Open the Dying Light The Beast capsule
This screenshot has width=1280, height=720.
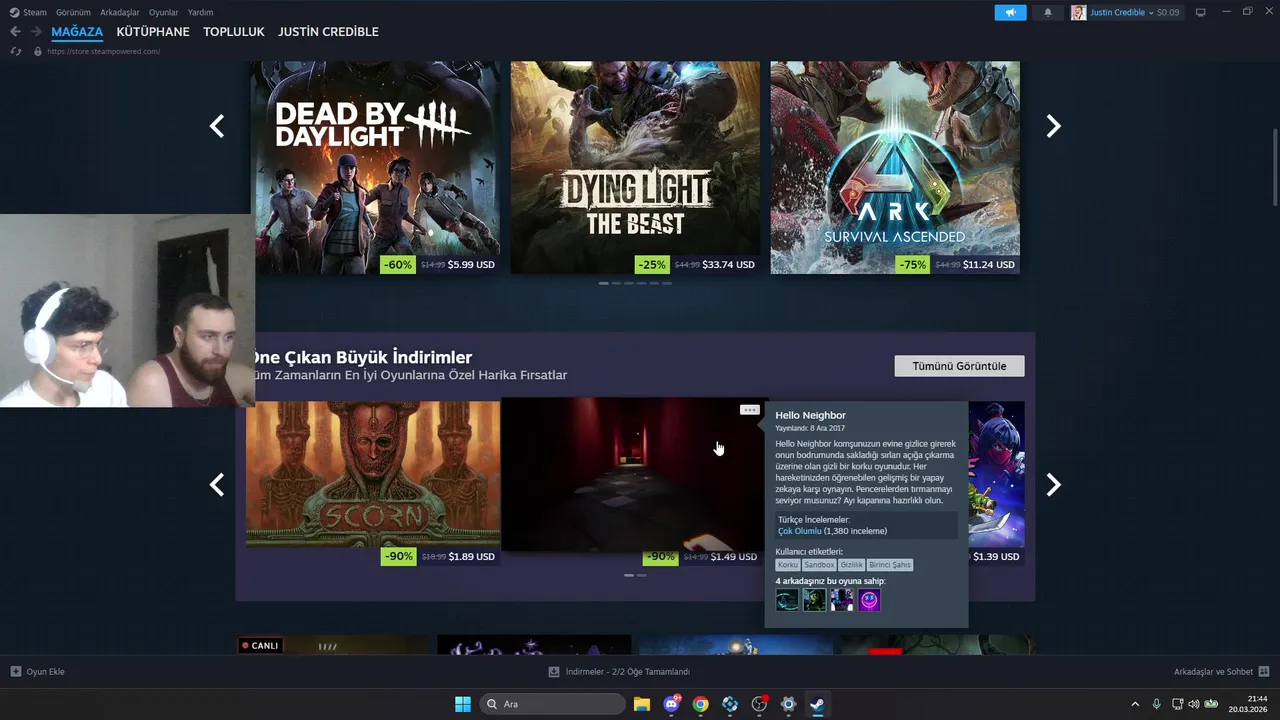pos(635,167)
